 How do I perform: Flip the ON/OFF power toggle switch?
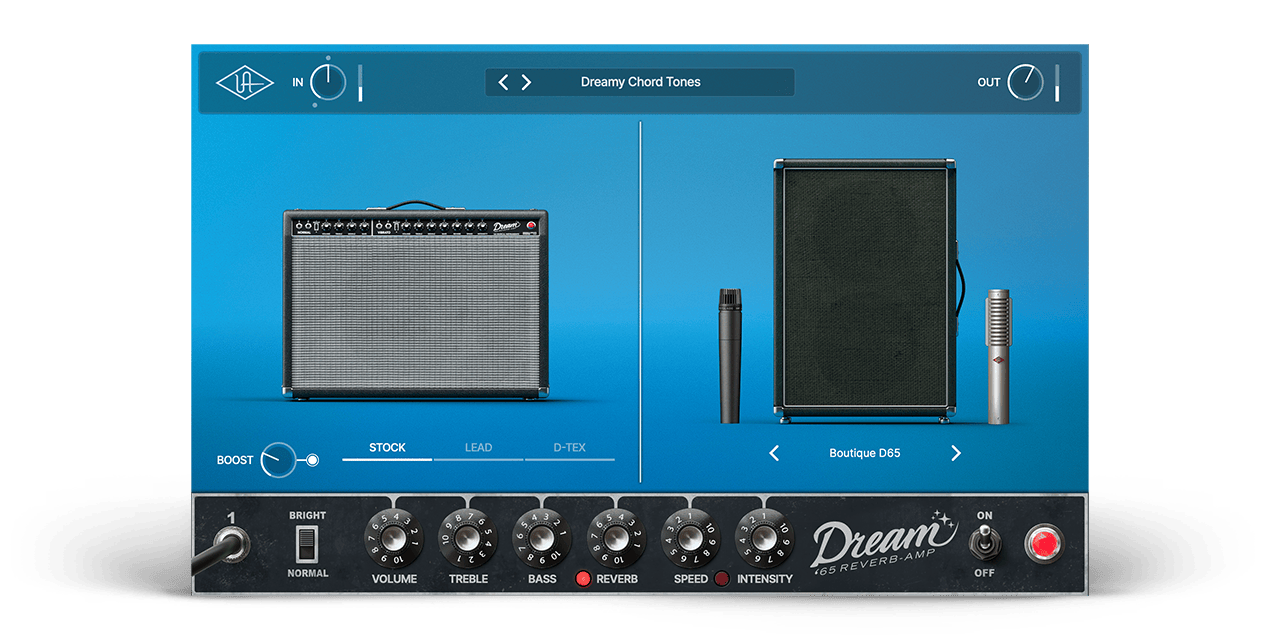pos(984,544)
